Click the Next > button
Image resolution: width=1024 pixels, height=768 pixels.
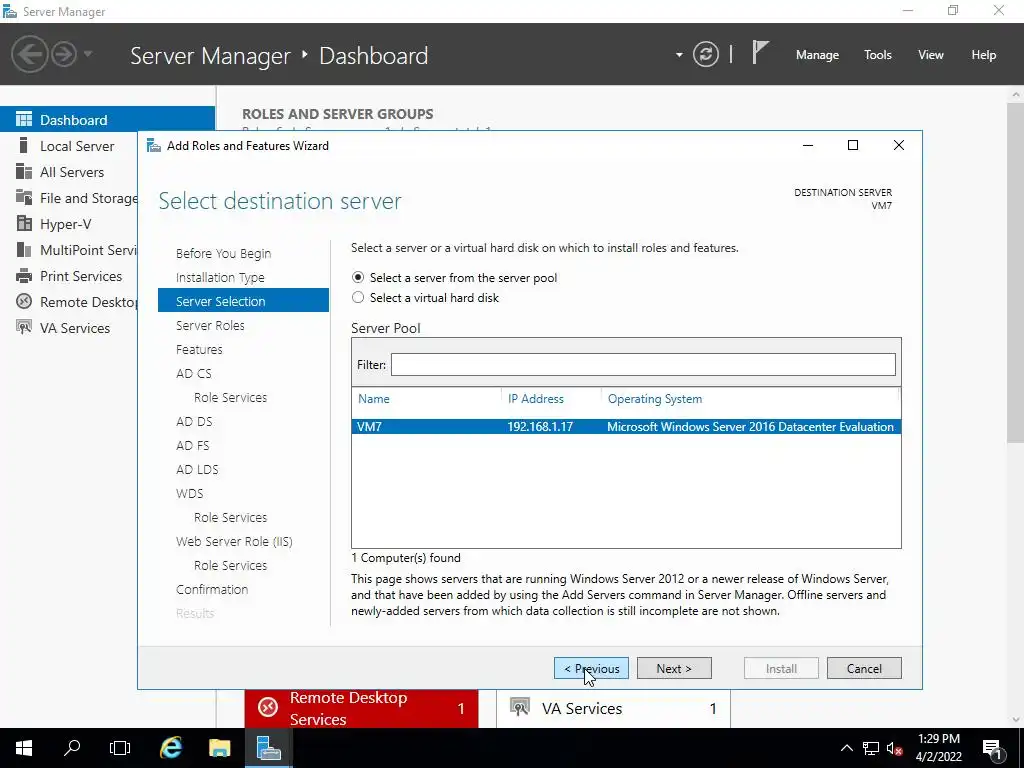point(674,668)
